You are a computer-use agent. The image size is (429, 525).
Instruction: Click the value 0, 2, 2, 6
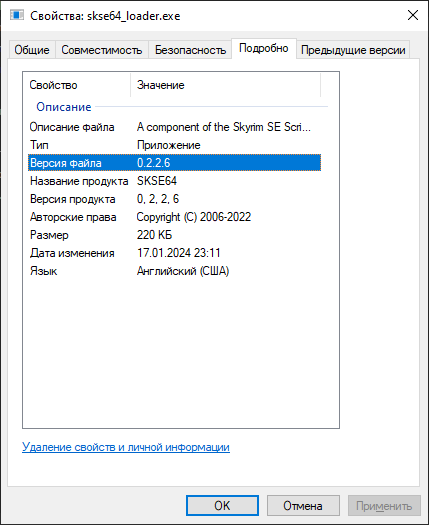click(158, 199)
